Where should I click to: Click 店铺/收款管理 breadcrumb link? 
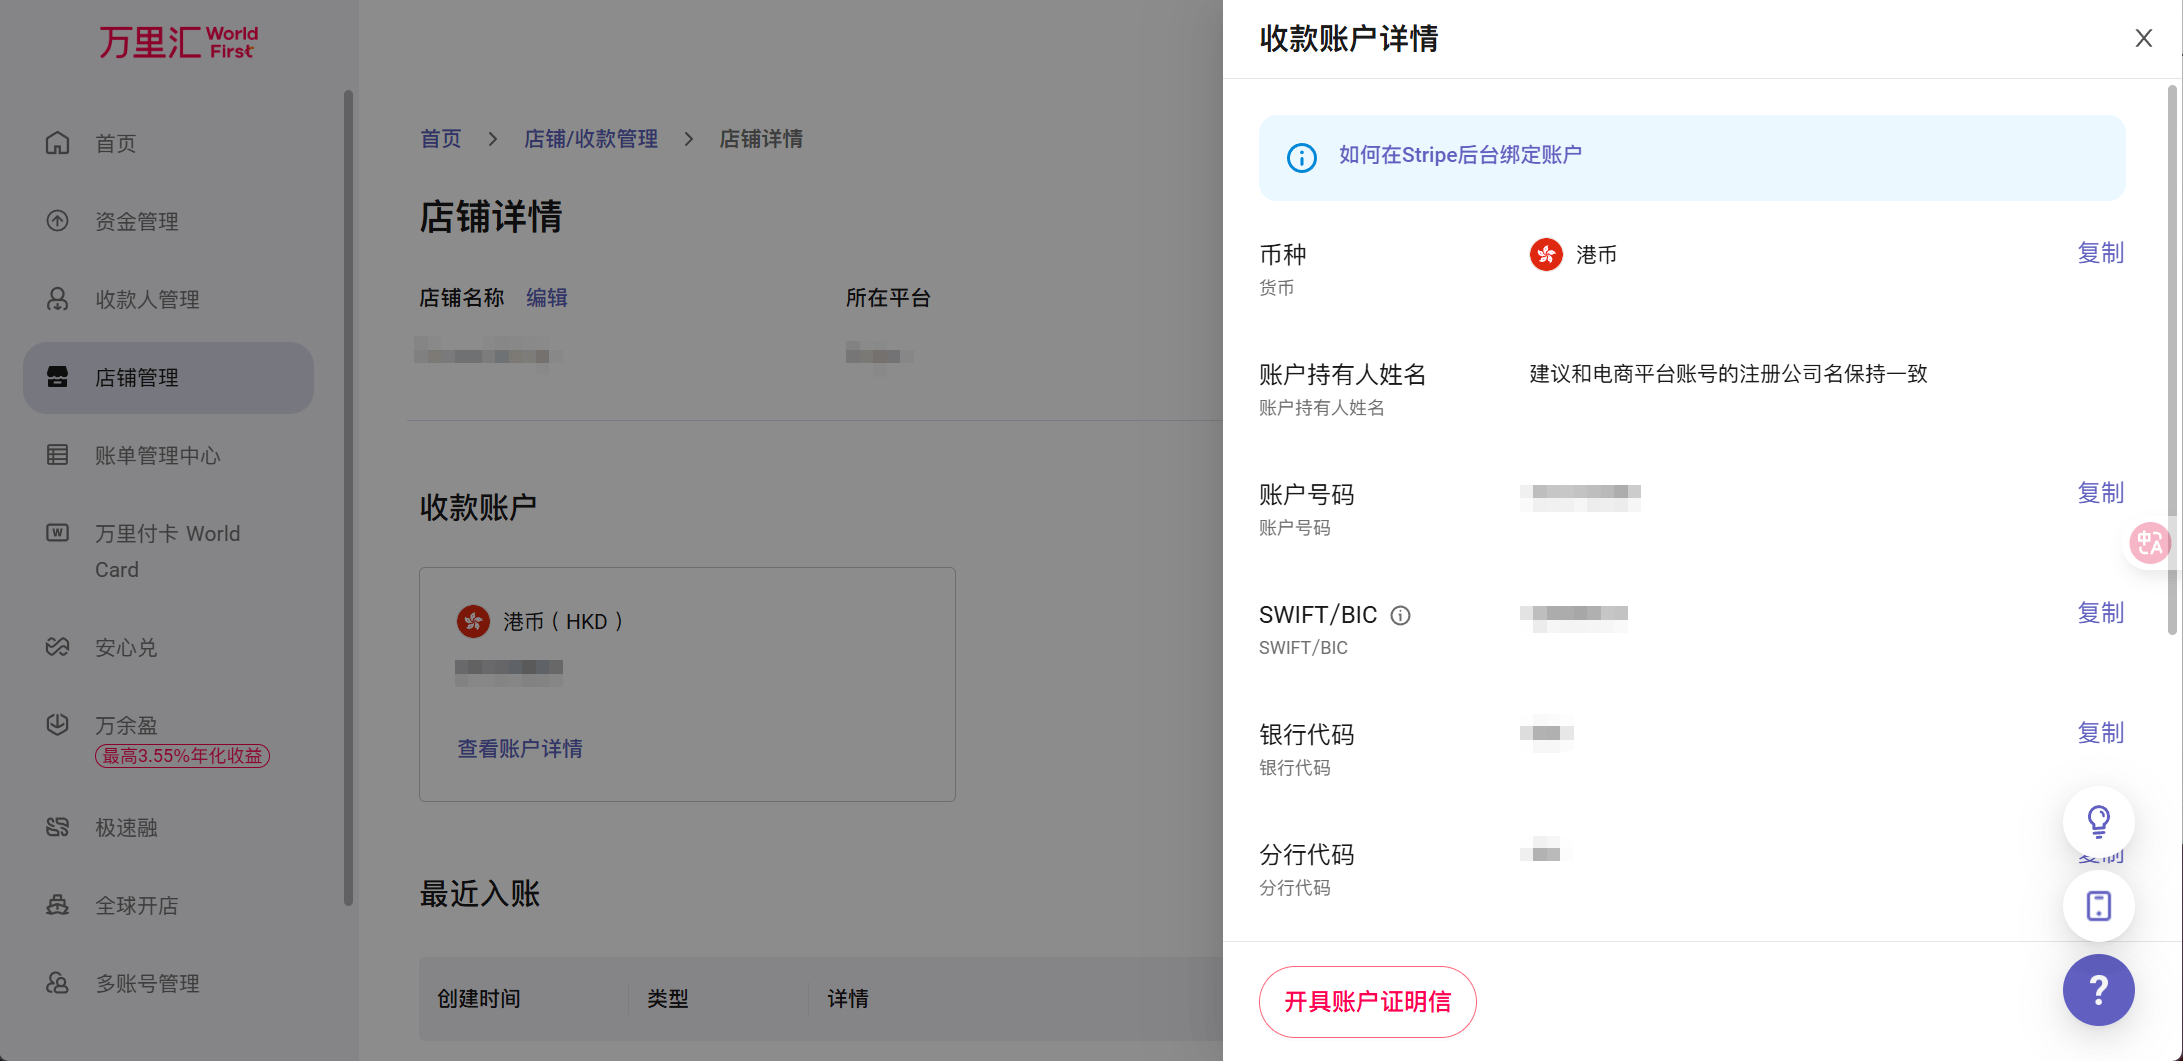[x=591, y=139]
